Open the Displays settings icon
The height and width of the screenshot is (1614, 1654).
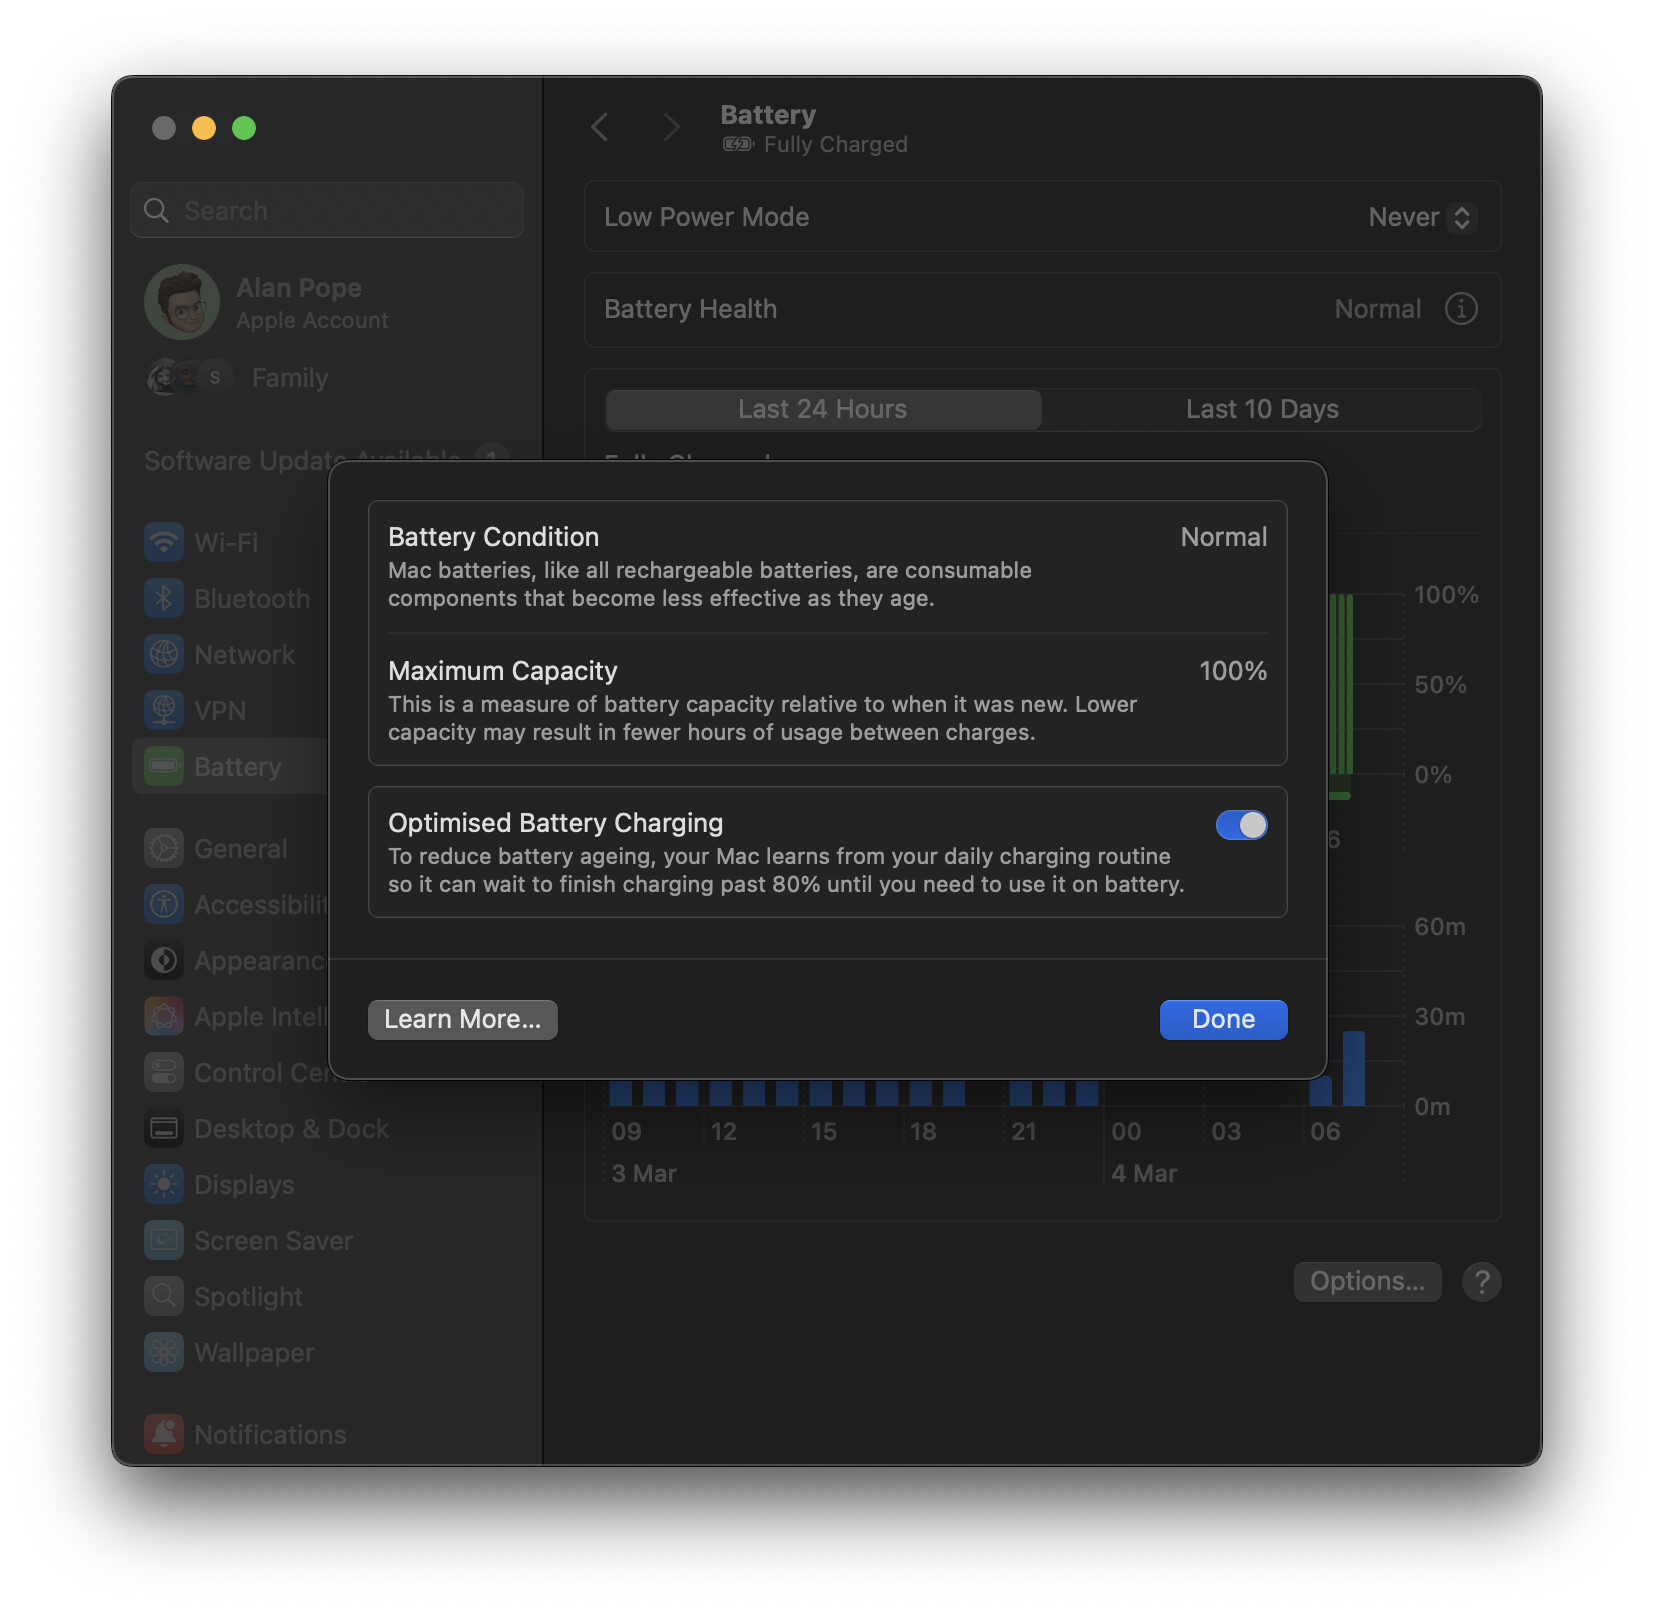(164, 1184)
